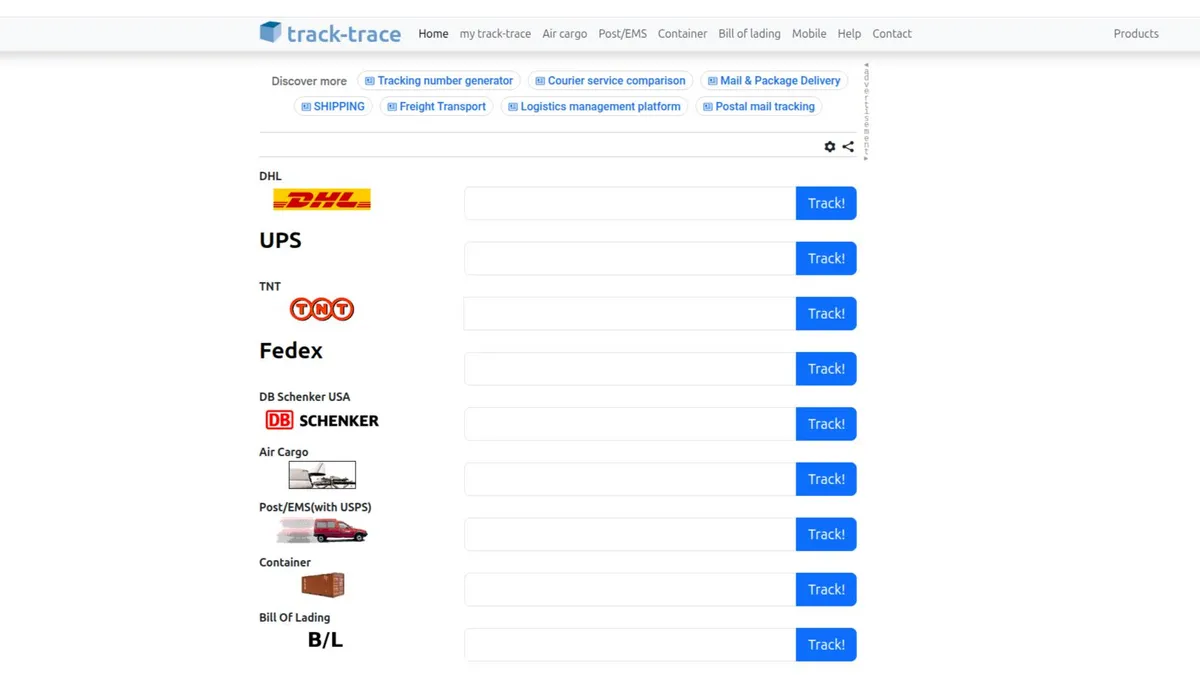1200x675 pixels.
Task: Click Track! button for DHL
Action: (x=826, y=203)
